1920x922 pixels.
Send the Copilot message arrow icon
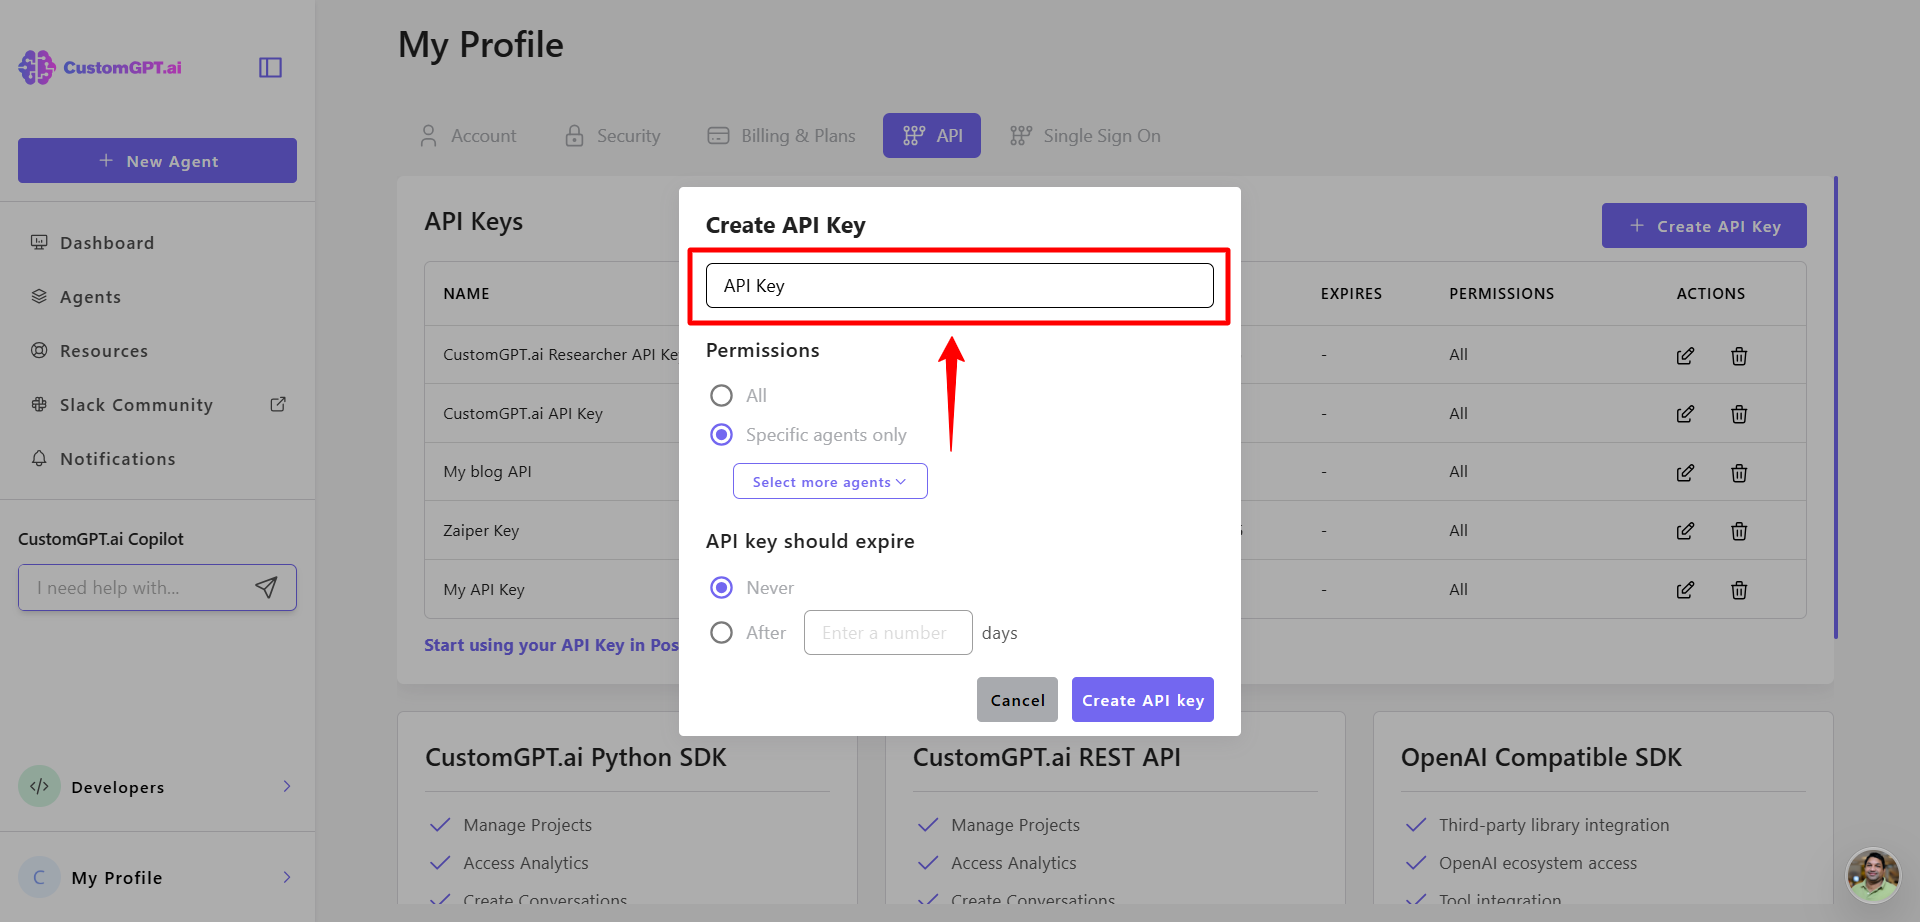(266, 587)
